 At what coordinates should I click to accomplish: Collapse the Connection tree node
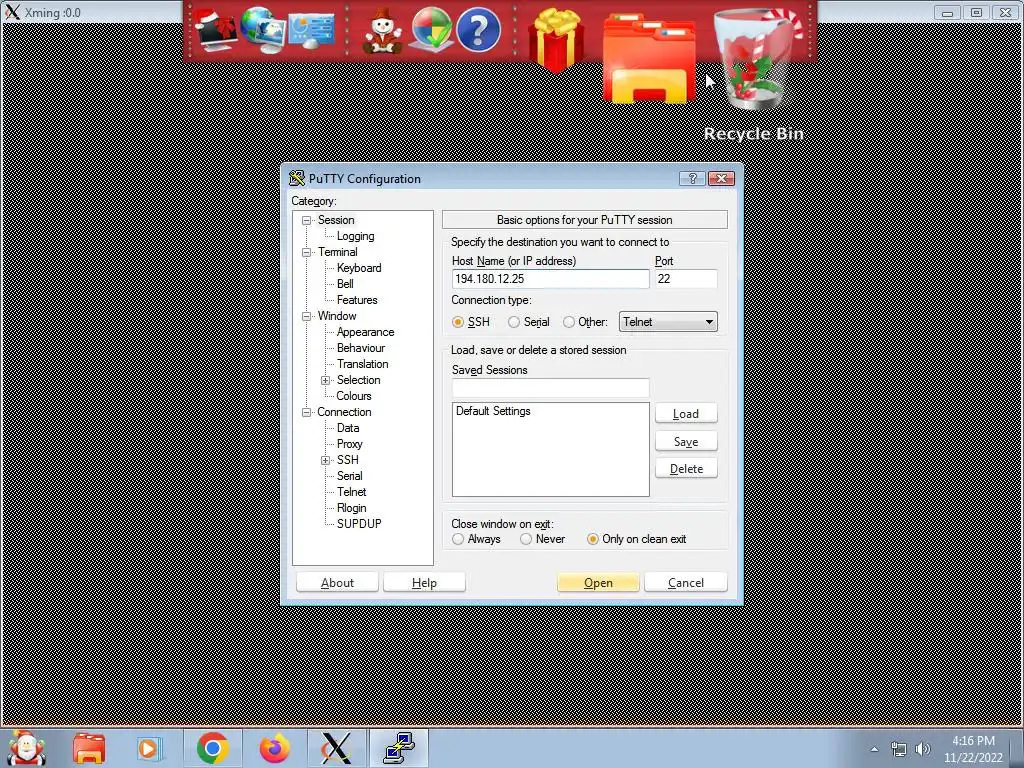coord(306,413)
